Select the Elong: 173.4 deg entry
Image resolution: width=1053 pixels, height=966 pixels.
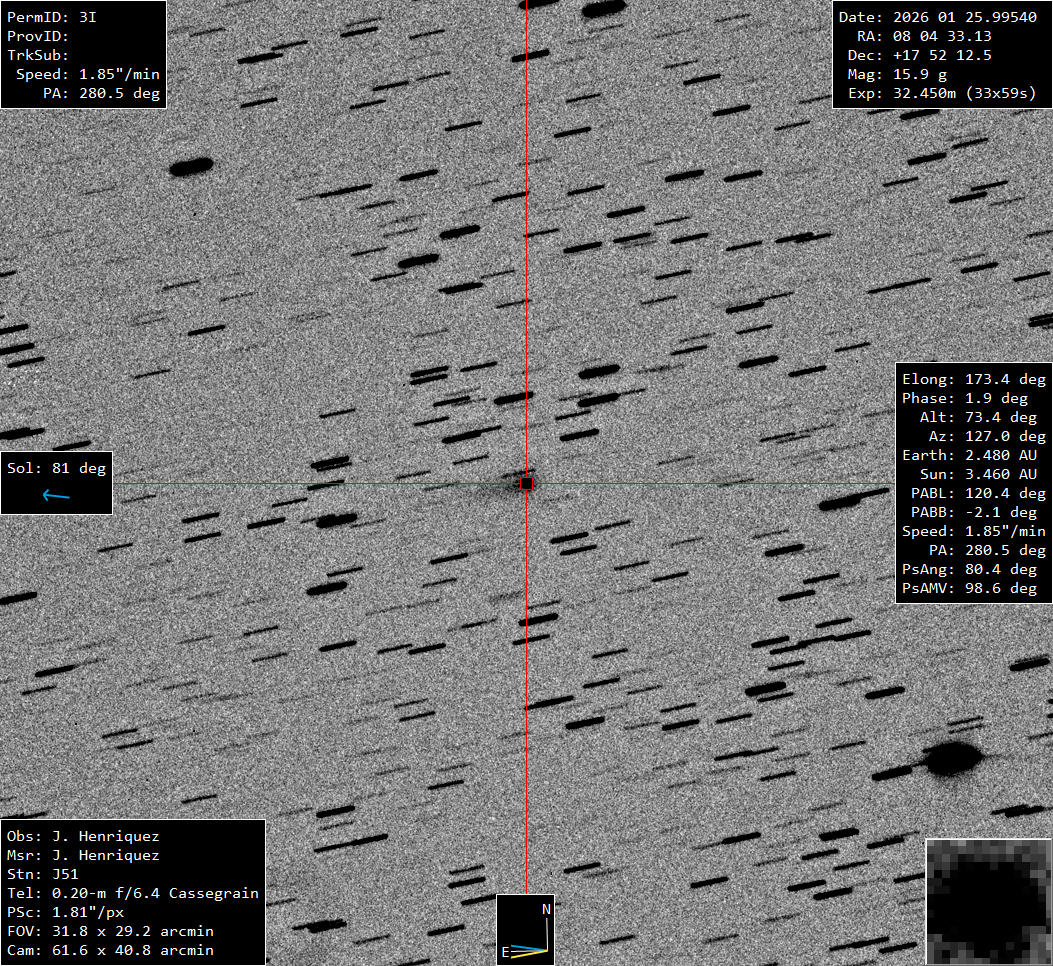pyautogui.click(x=973, y=379)
